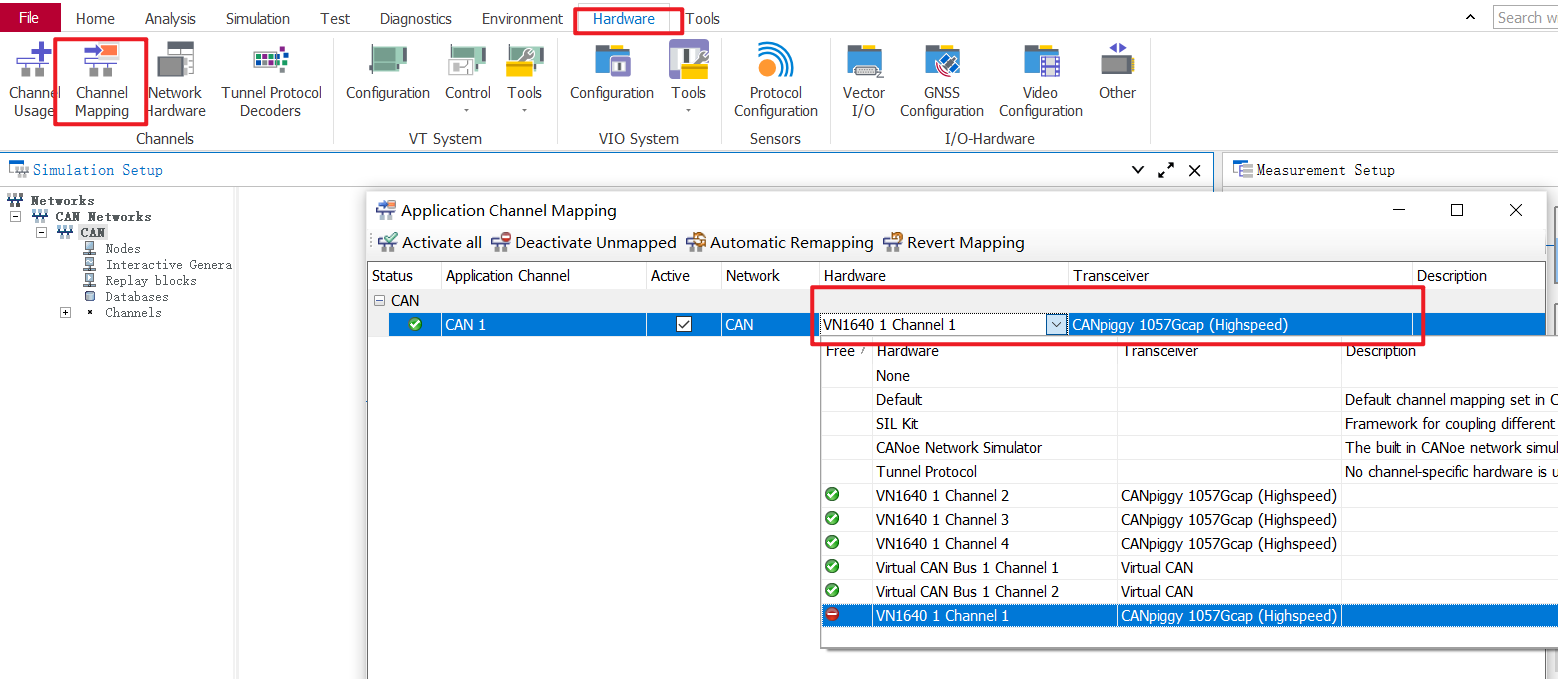Open Video Configuration
1558x679 pixels.
[x=1041, y=82]
